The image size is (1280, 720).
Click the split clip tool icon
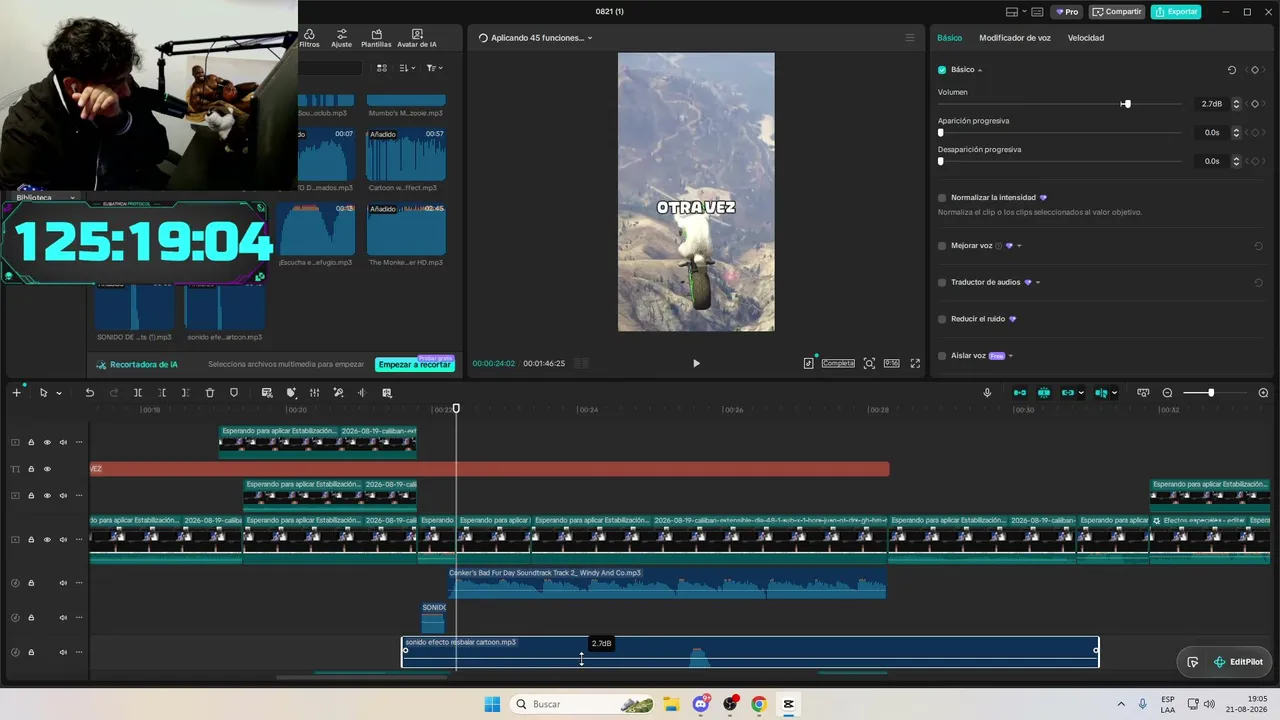pyautogui.click(x=138, y=393)
